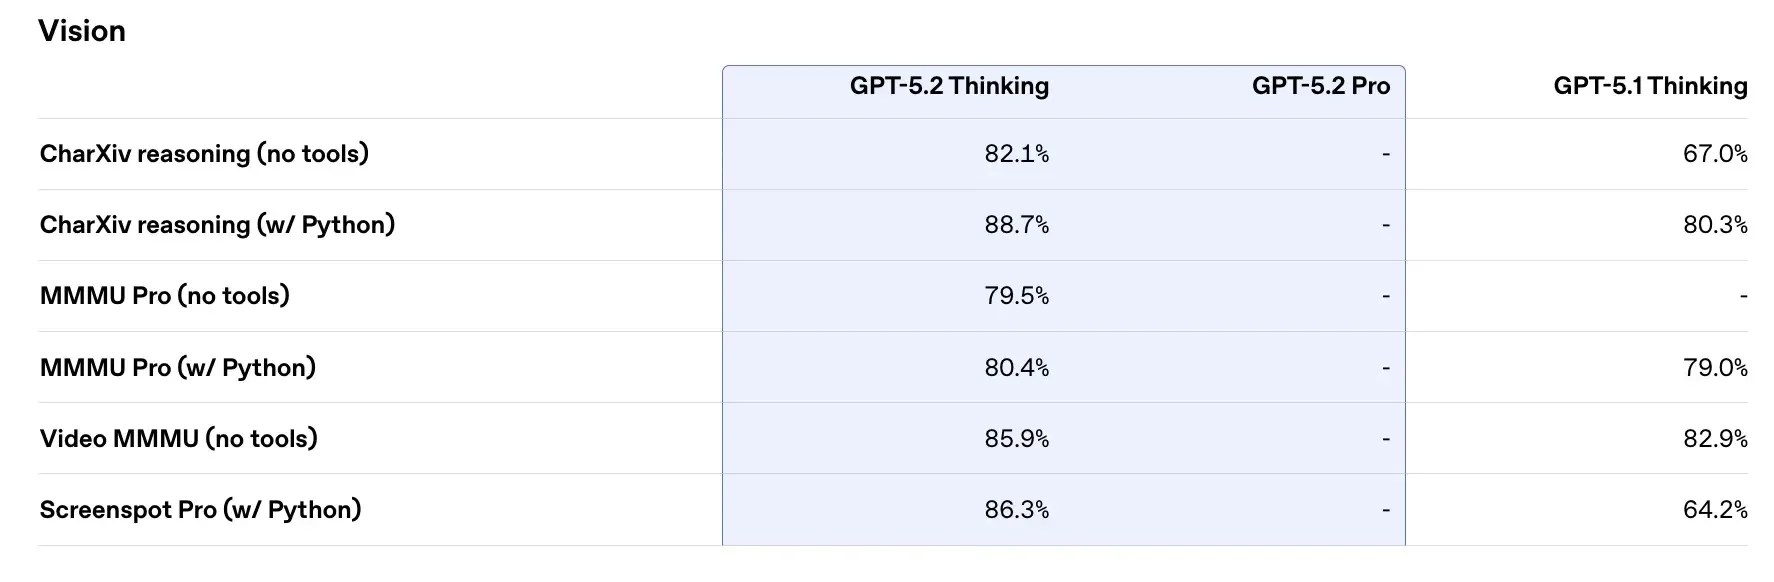Click the CharXiv reasoning (w/ Python) row label
Viewport: 1774px width, 582px height.
217,225
